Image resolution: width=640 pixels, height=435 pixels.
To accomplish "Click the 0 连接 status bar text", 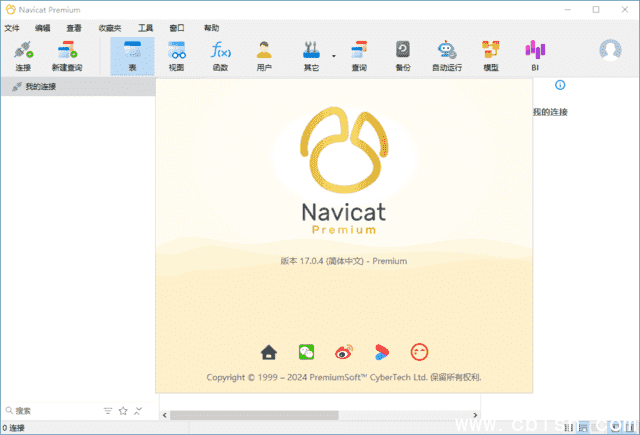I will (x=13, y=428).
